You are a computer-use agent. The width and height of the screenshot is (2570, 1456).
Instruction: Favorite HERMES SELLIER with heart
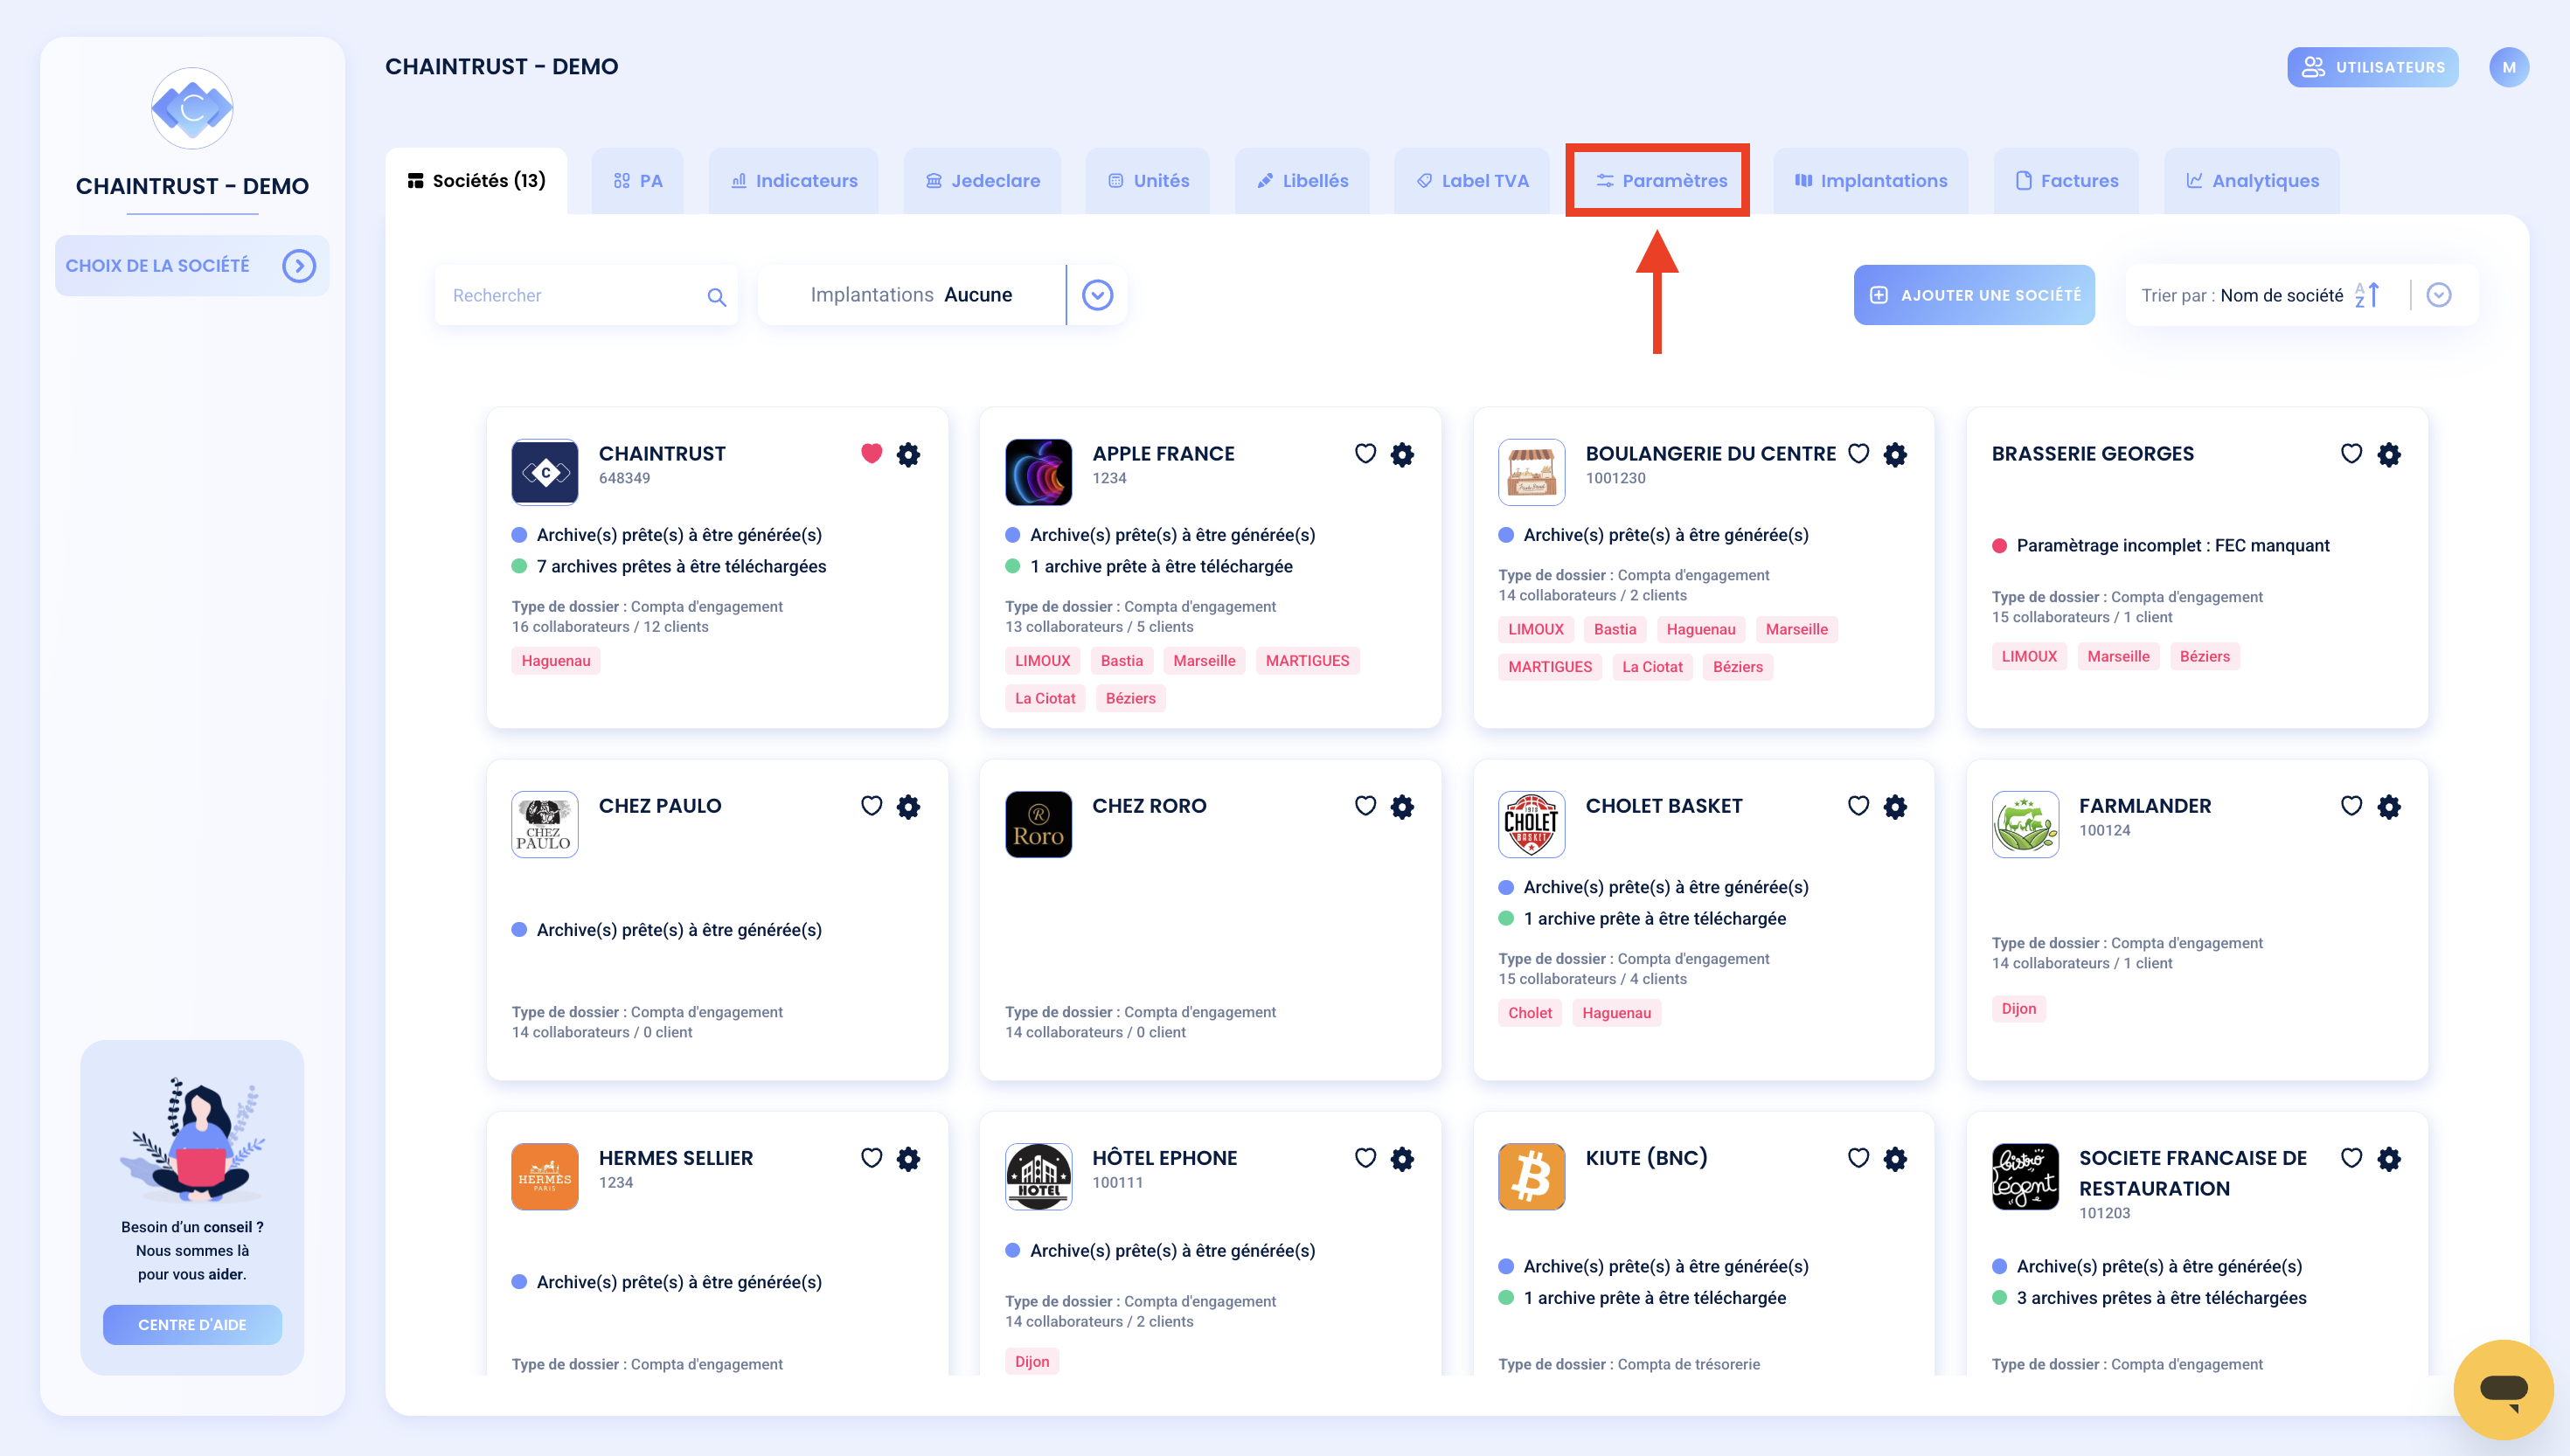(871, 1158)
